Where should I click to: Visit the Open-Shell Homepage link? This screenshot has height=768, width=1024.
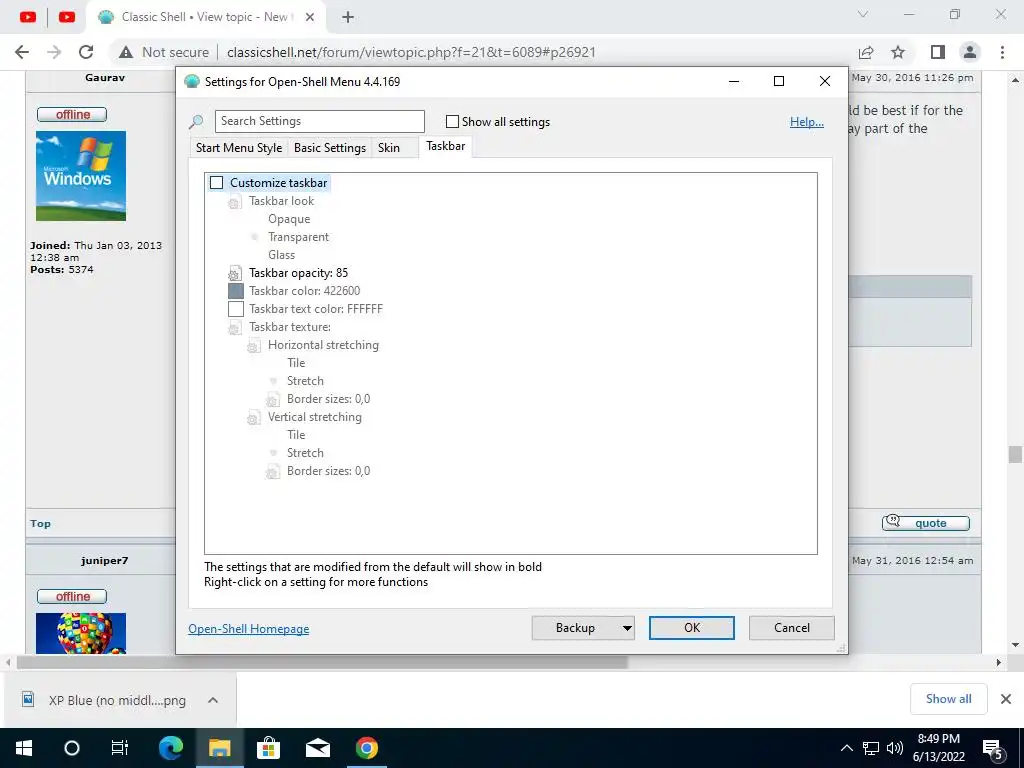248,629
